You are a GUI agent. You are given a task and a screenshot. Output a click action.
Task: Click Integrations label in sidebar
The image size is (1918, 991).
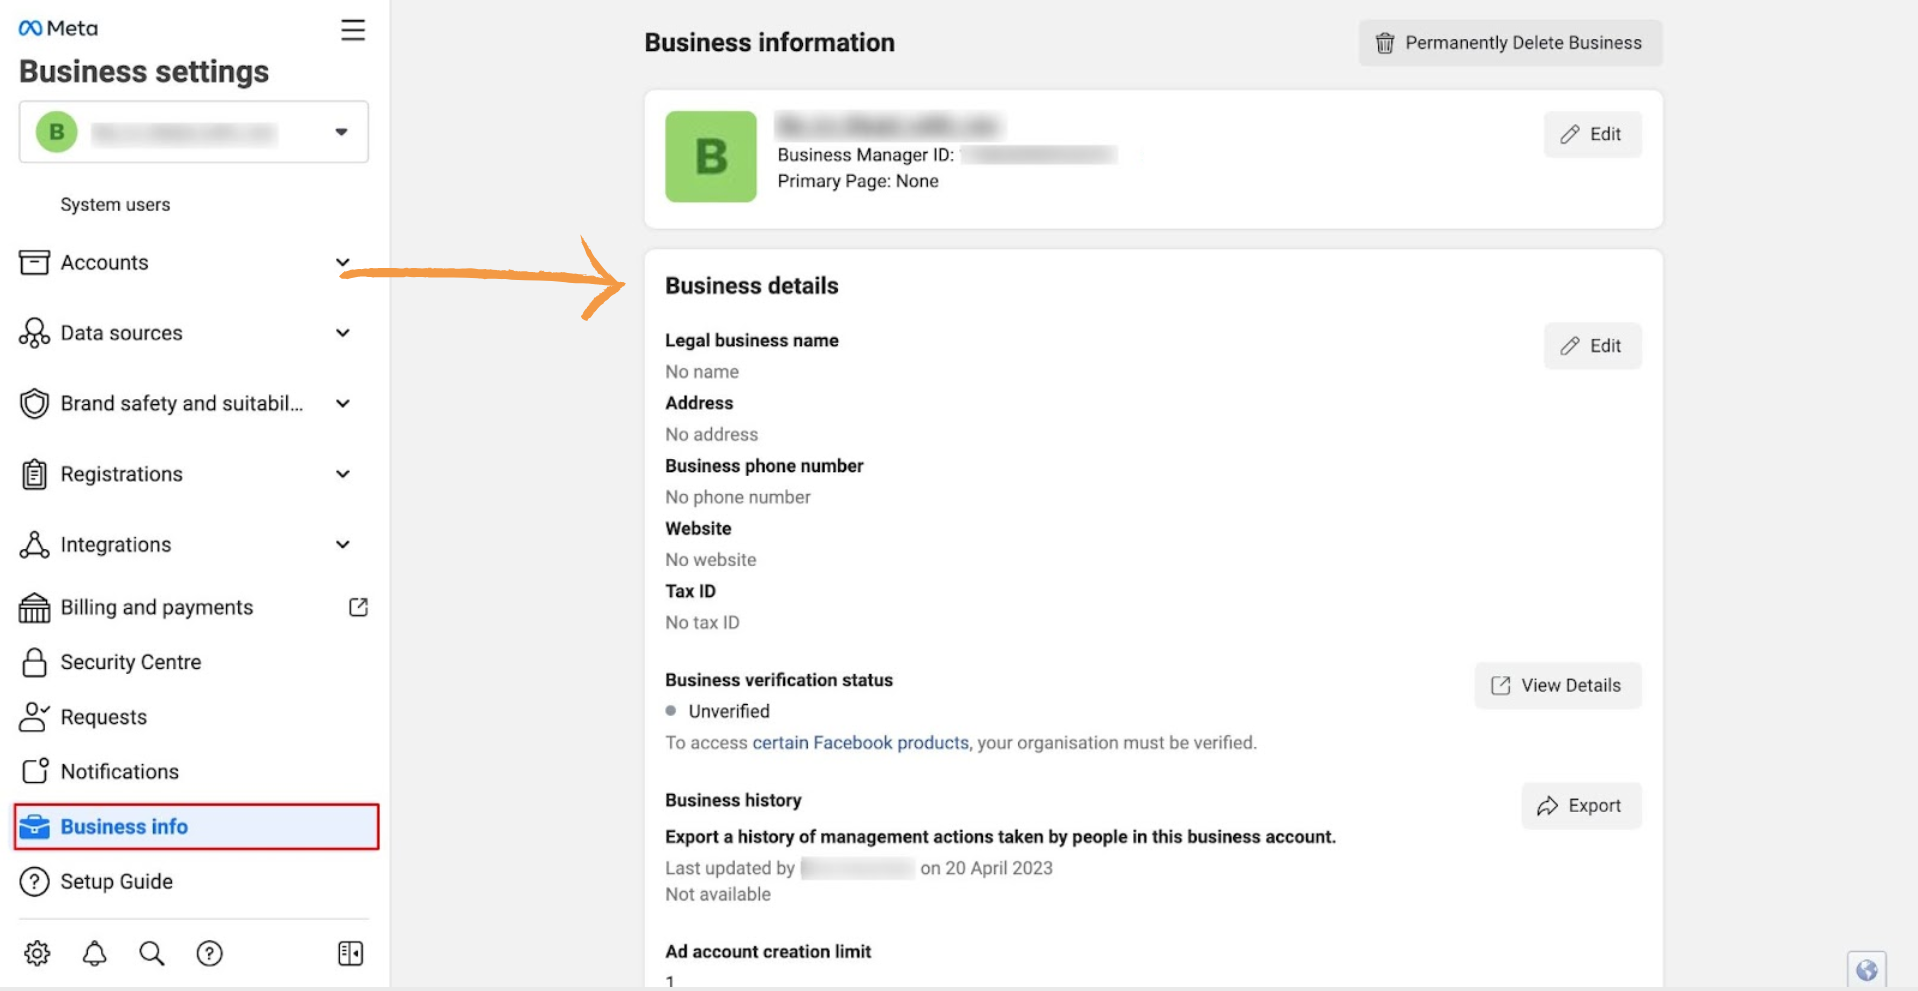pos(116,545)
